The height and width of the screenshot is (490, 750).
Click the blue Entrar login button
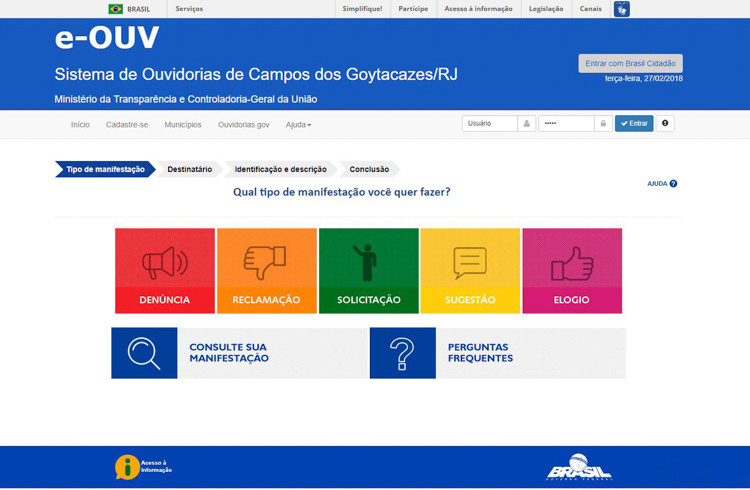[x=634, y=123]
